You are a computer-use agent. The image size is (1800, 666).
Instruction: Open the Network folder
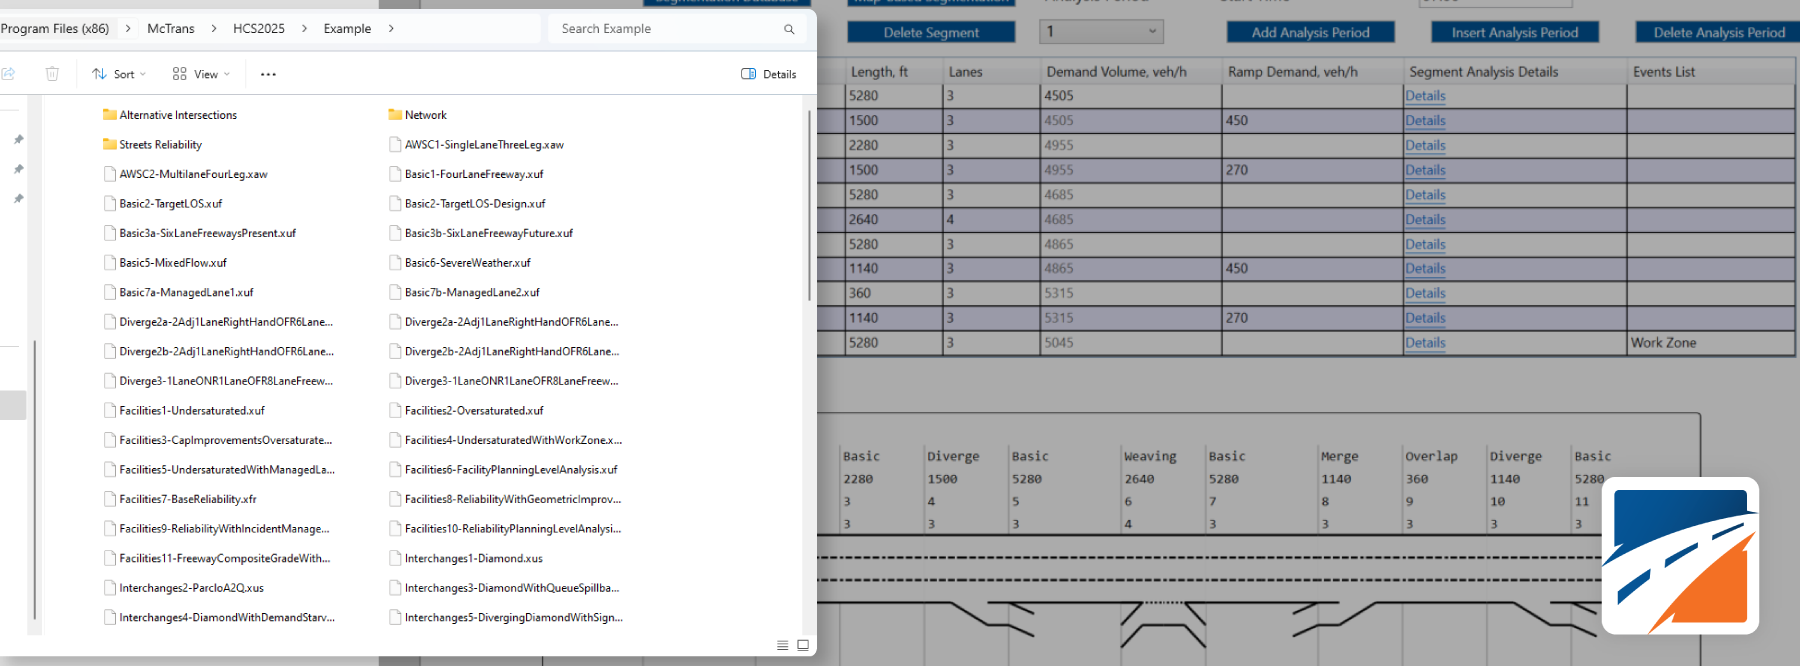tap(417, 115)
